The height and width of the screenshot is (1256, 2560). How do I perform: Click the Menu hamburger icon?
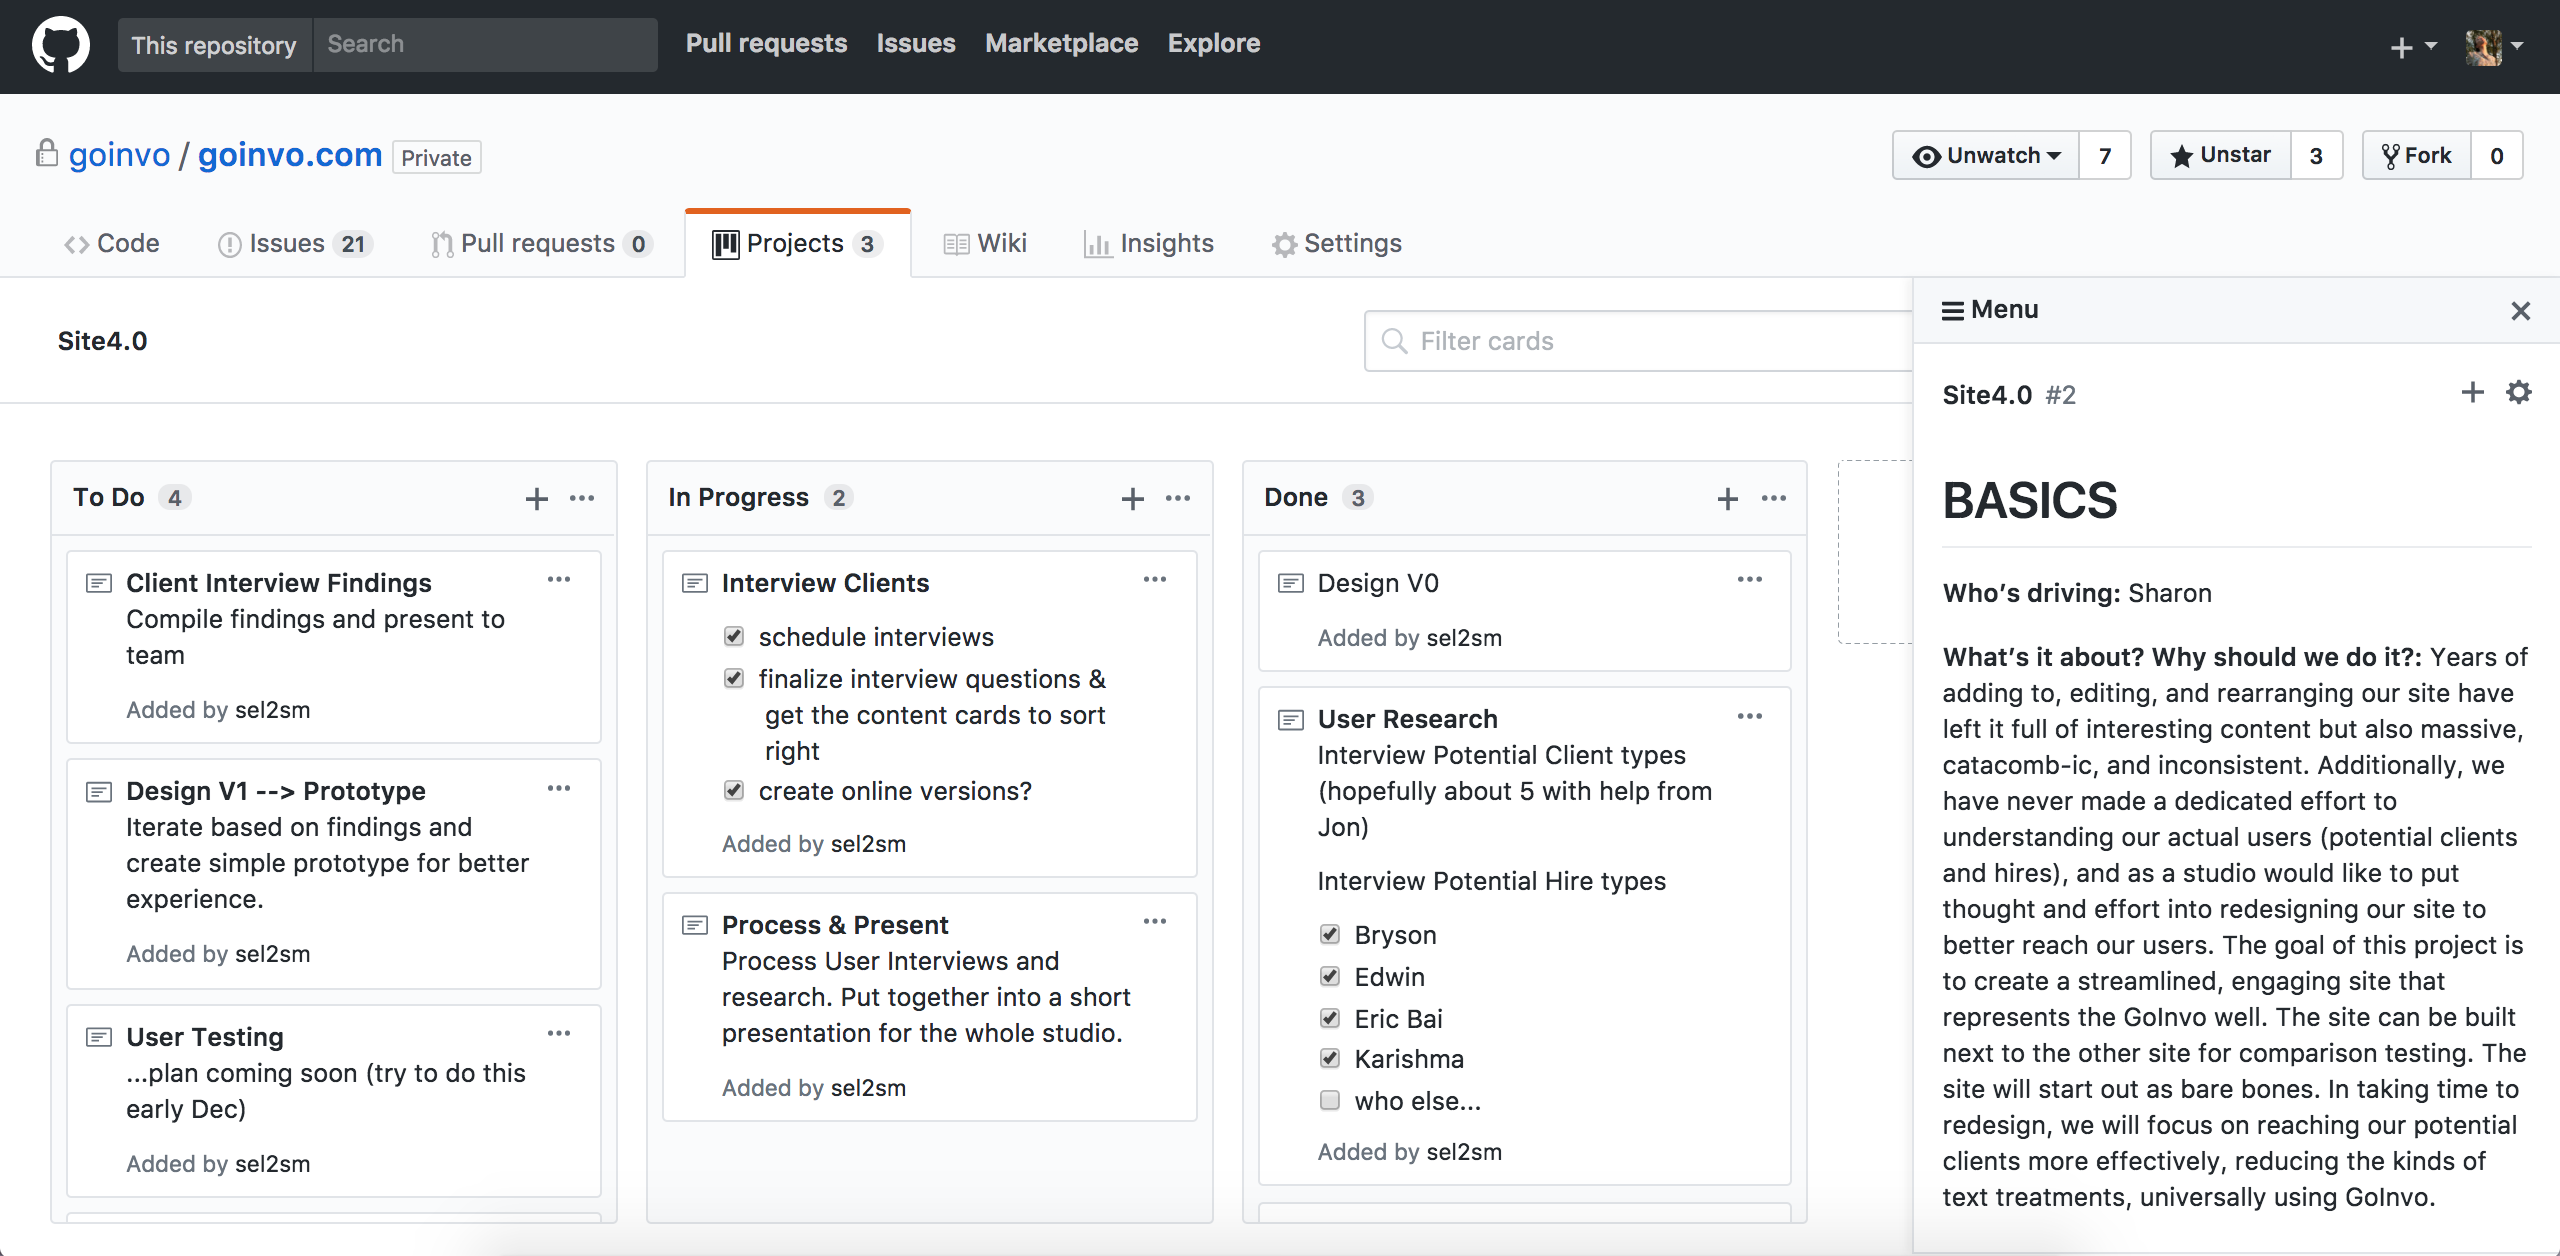pyautogui.click(x=1952, y=311)
